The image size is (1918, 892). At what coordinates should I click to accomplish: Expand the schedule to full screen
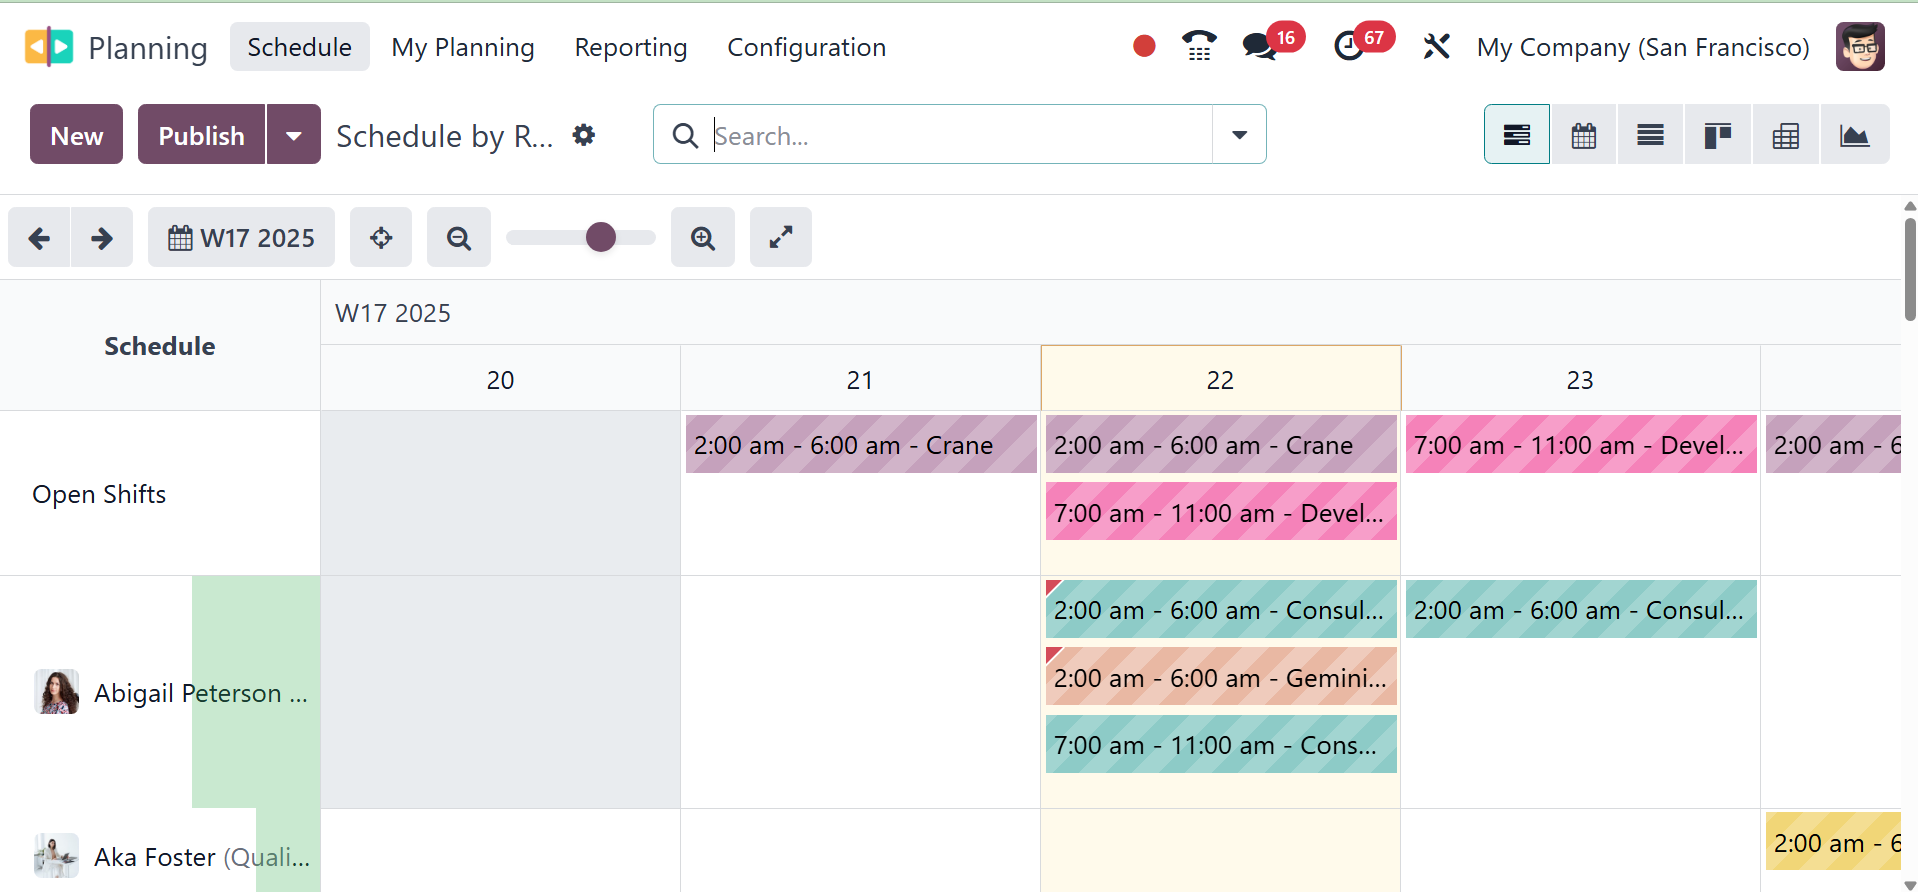click(781, 238)
